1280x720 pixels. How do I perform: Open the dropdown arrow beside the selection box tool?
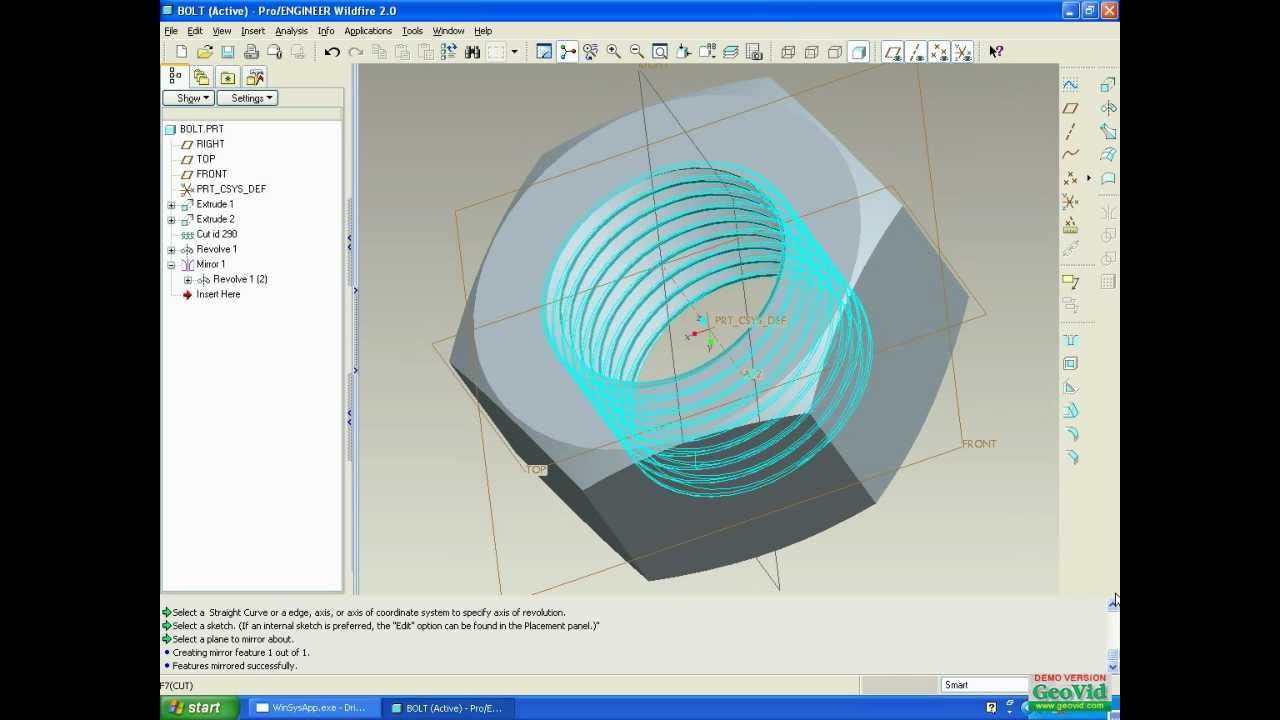pyautogui.click(x=514, y=52)
